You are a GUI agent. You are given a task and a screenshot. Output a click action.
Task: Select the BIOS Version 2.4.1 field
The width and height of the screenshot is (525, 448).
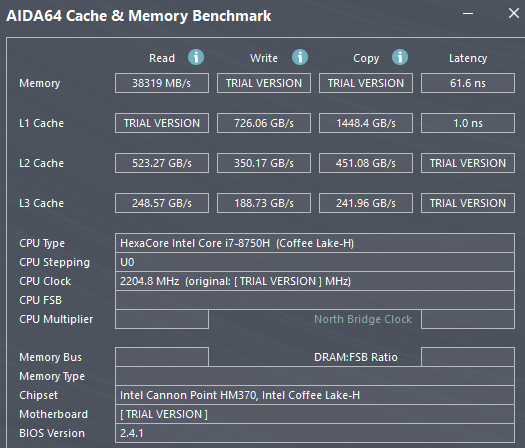315,433
